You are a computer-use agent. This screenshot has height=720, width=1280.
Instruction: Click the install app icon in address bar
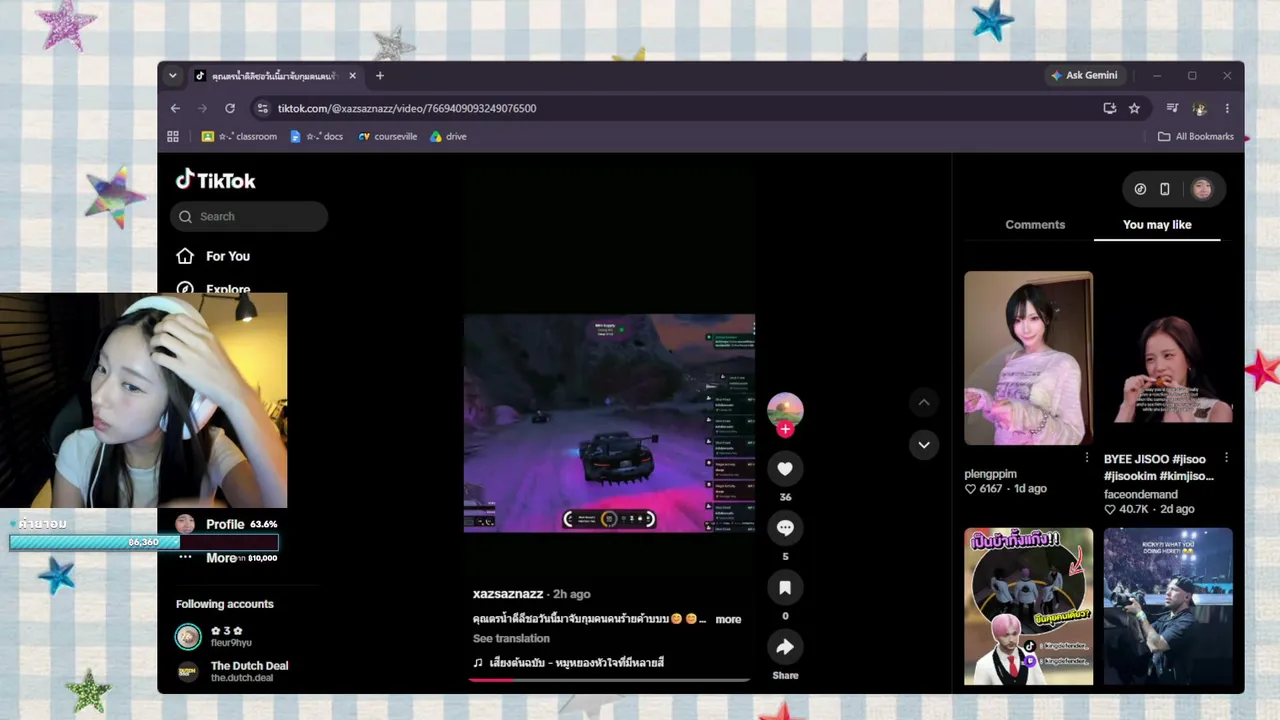tap(1110, 108)
